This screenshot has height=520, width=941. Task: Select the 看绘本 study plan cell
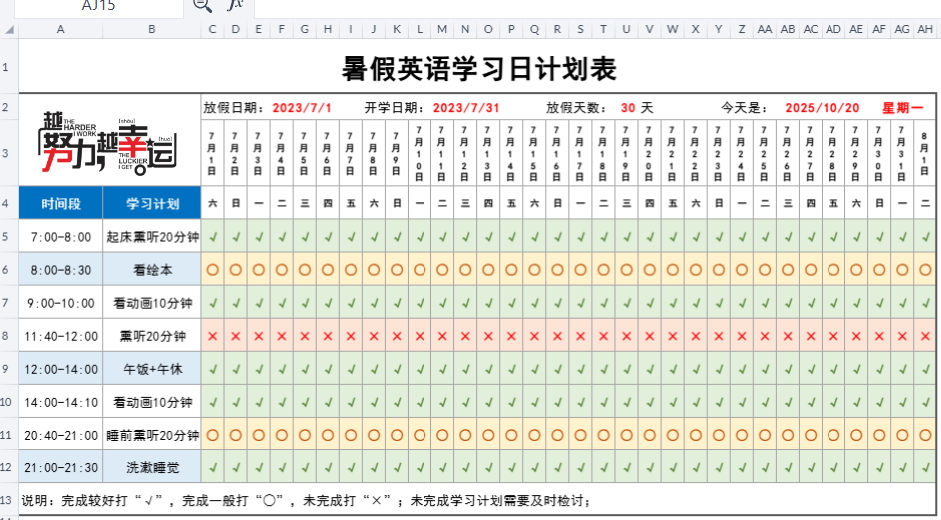(x=151, y=270)
